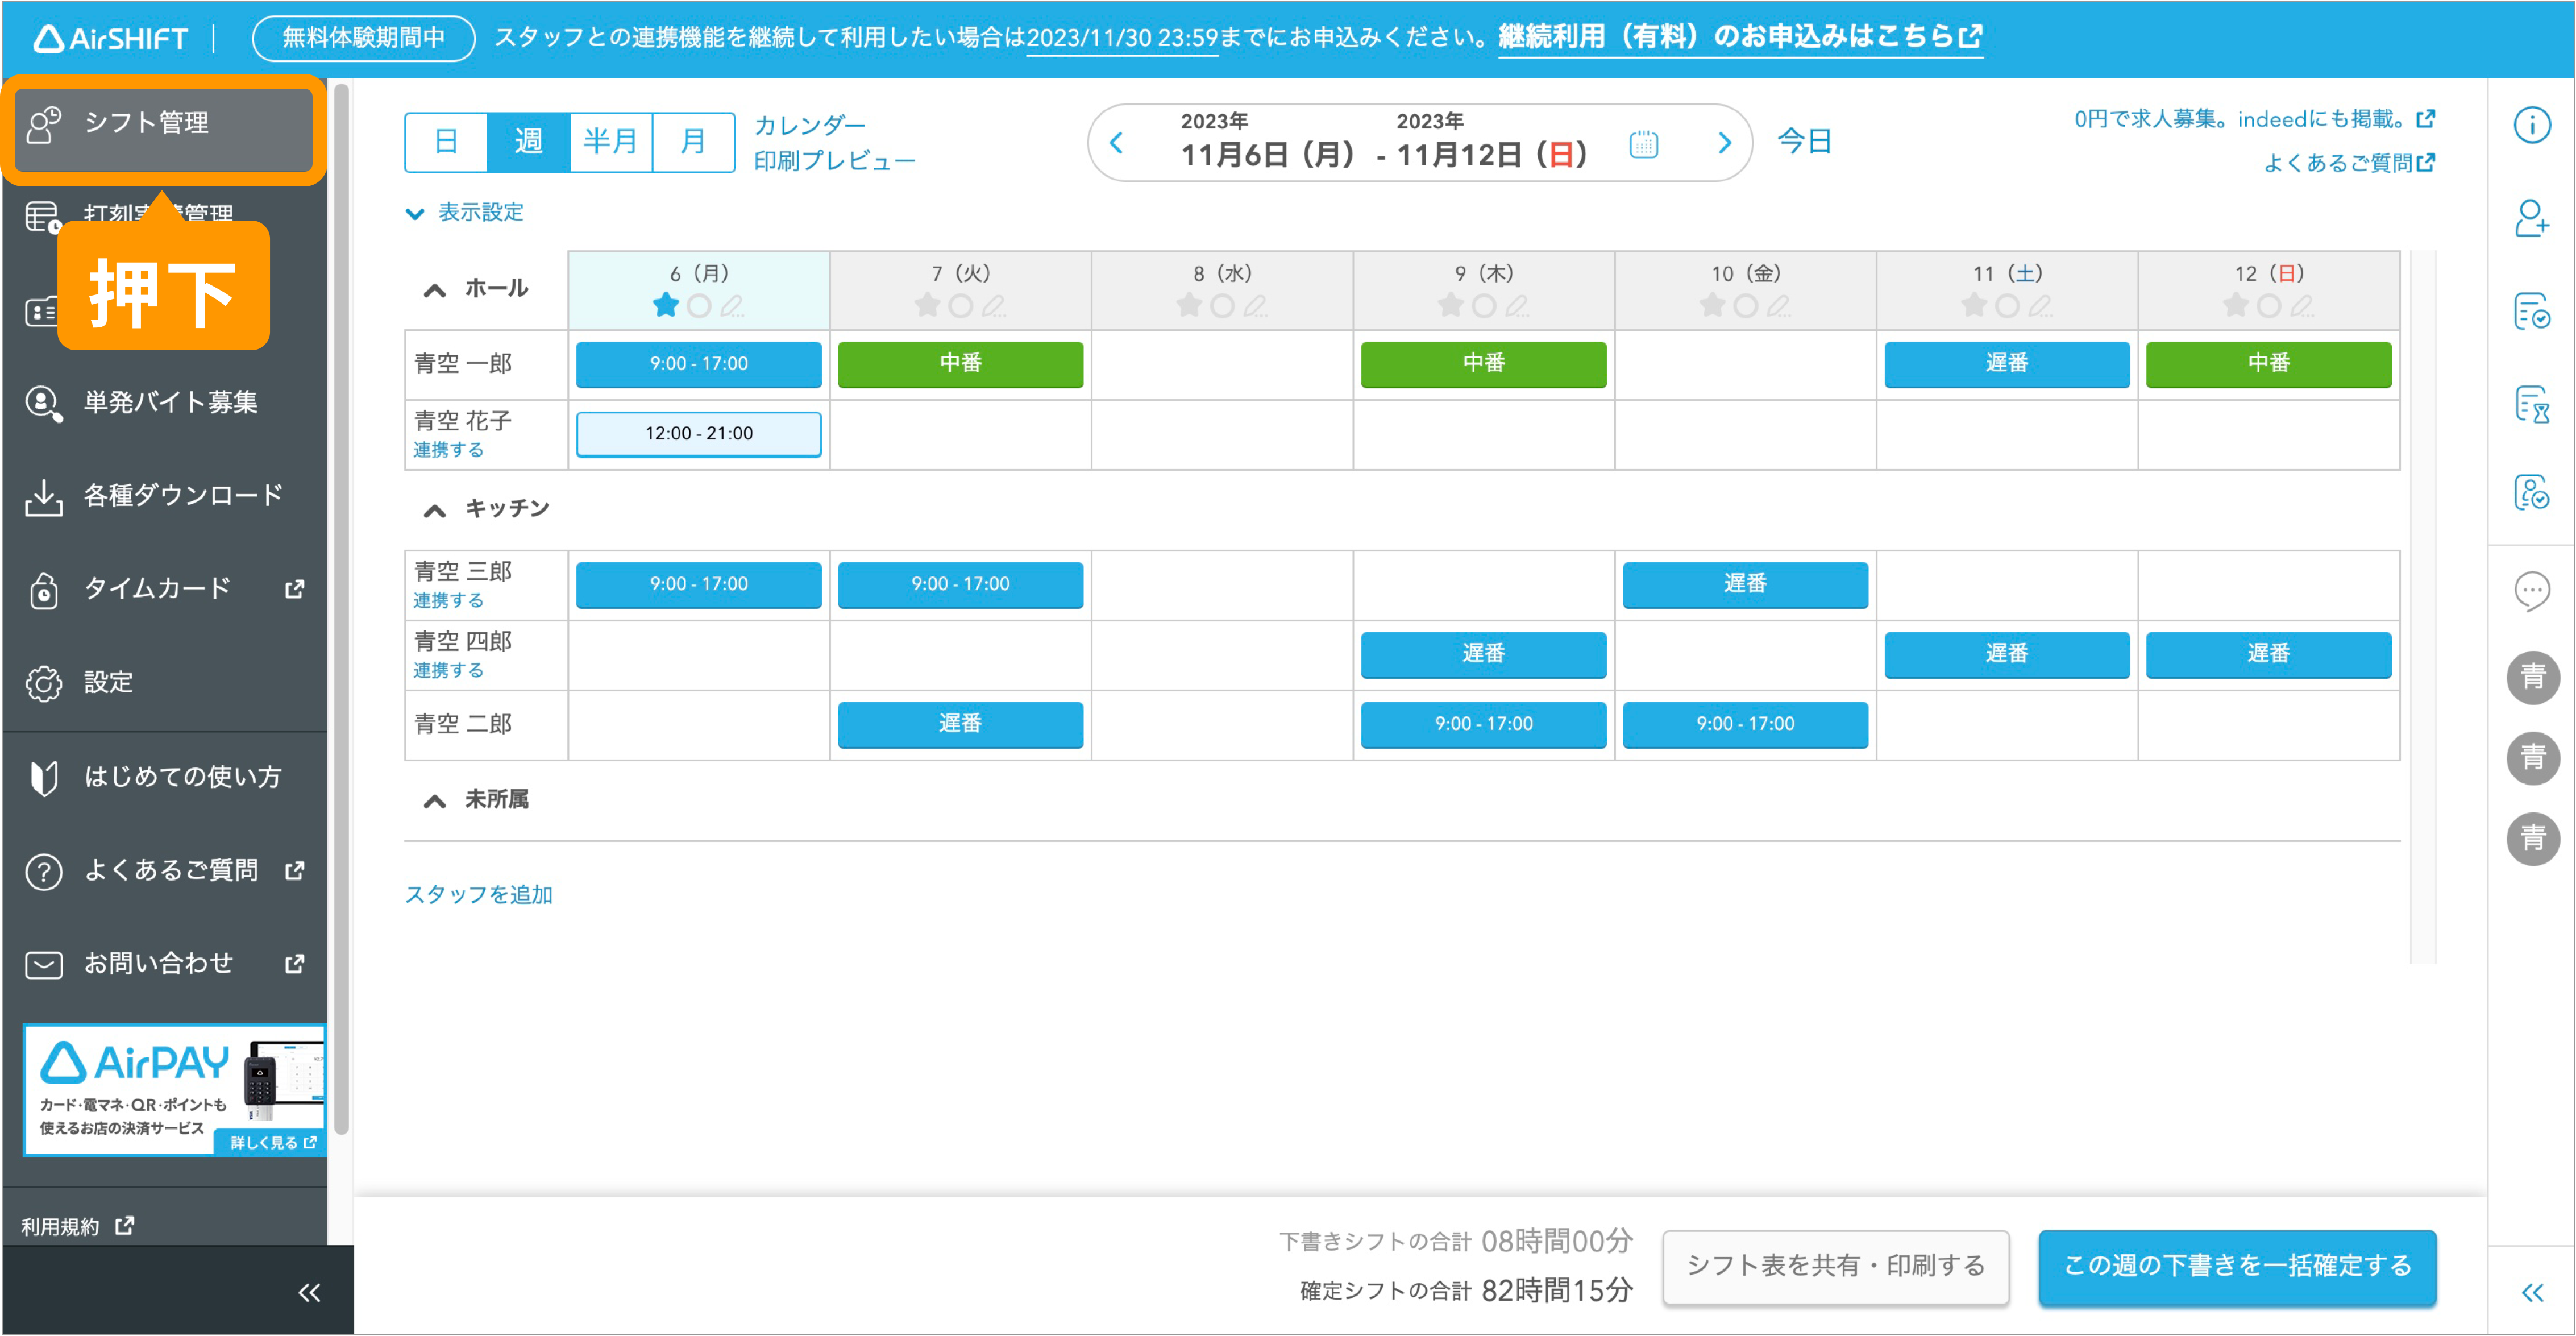The image size is (2576, 1336).
Task: Toggle the star under 11 (土)
Action: pos(1974,305)
